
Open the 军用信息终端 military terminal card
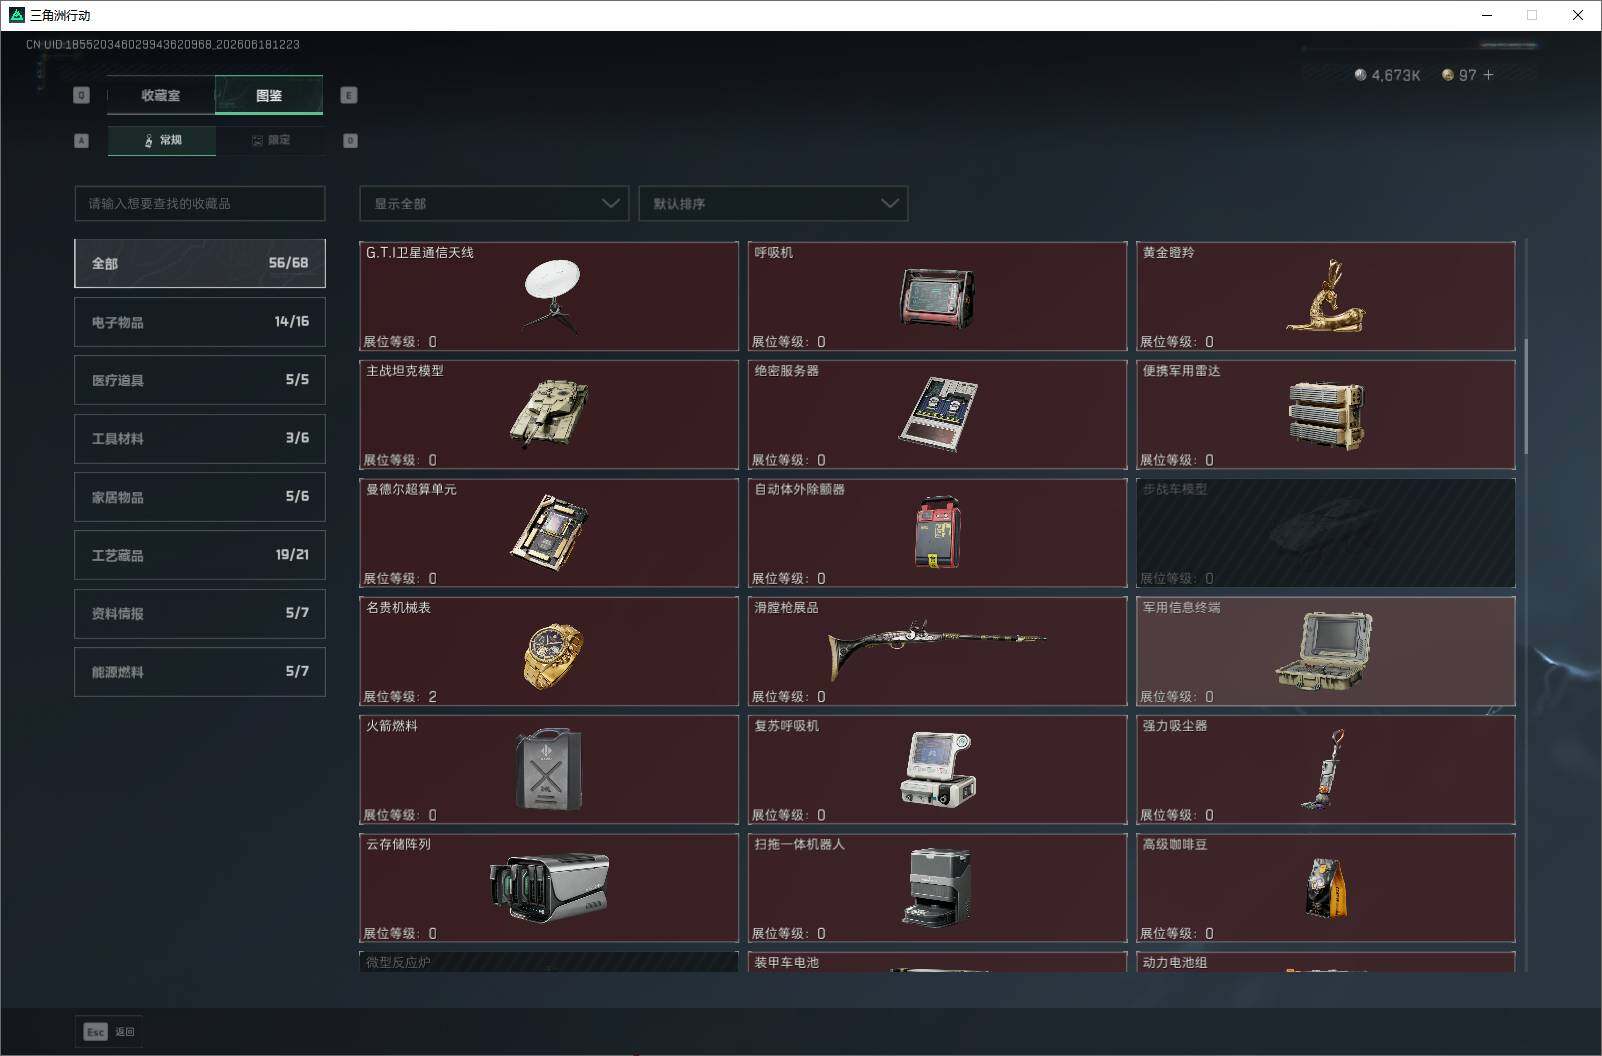(x=1326, y=651)
